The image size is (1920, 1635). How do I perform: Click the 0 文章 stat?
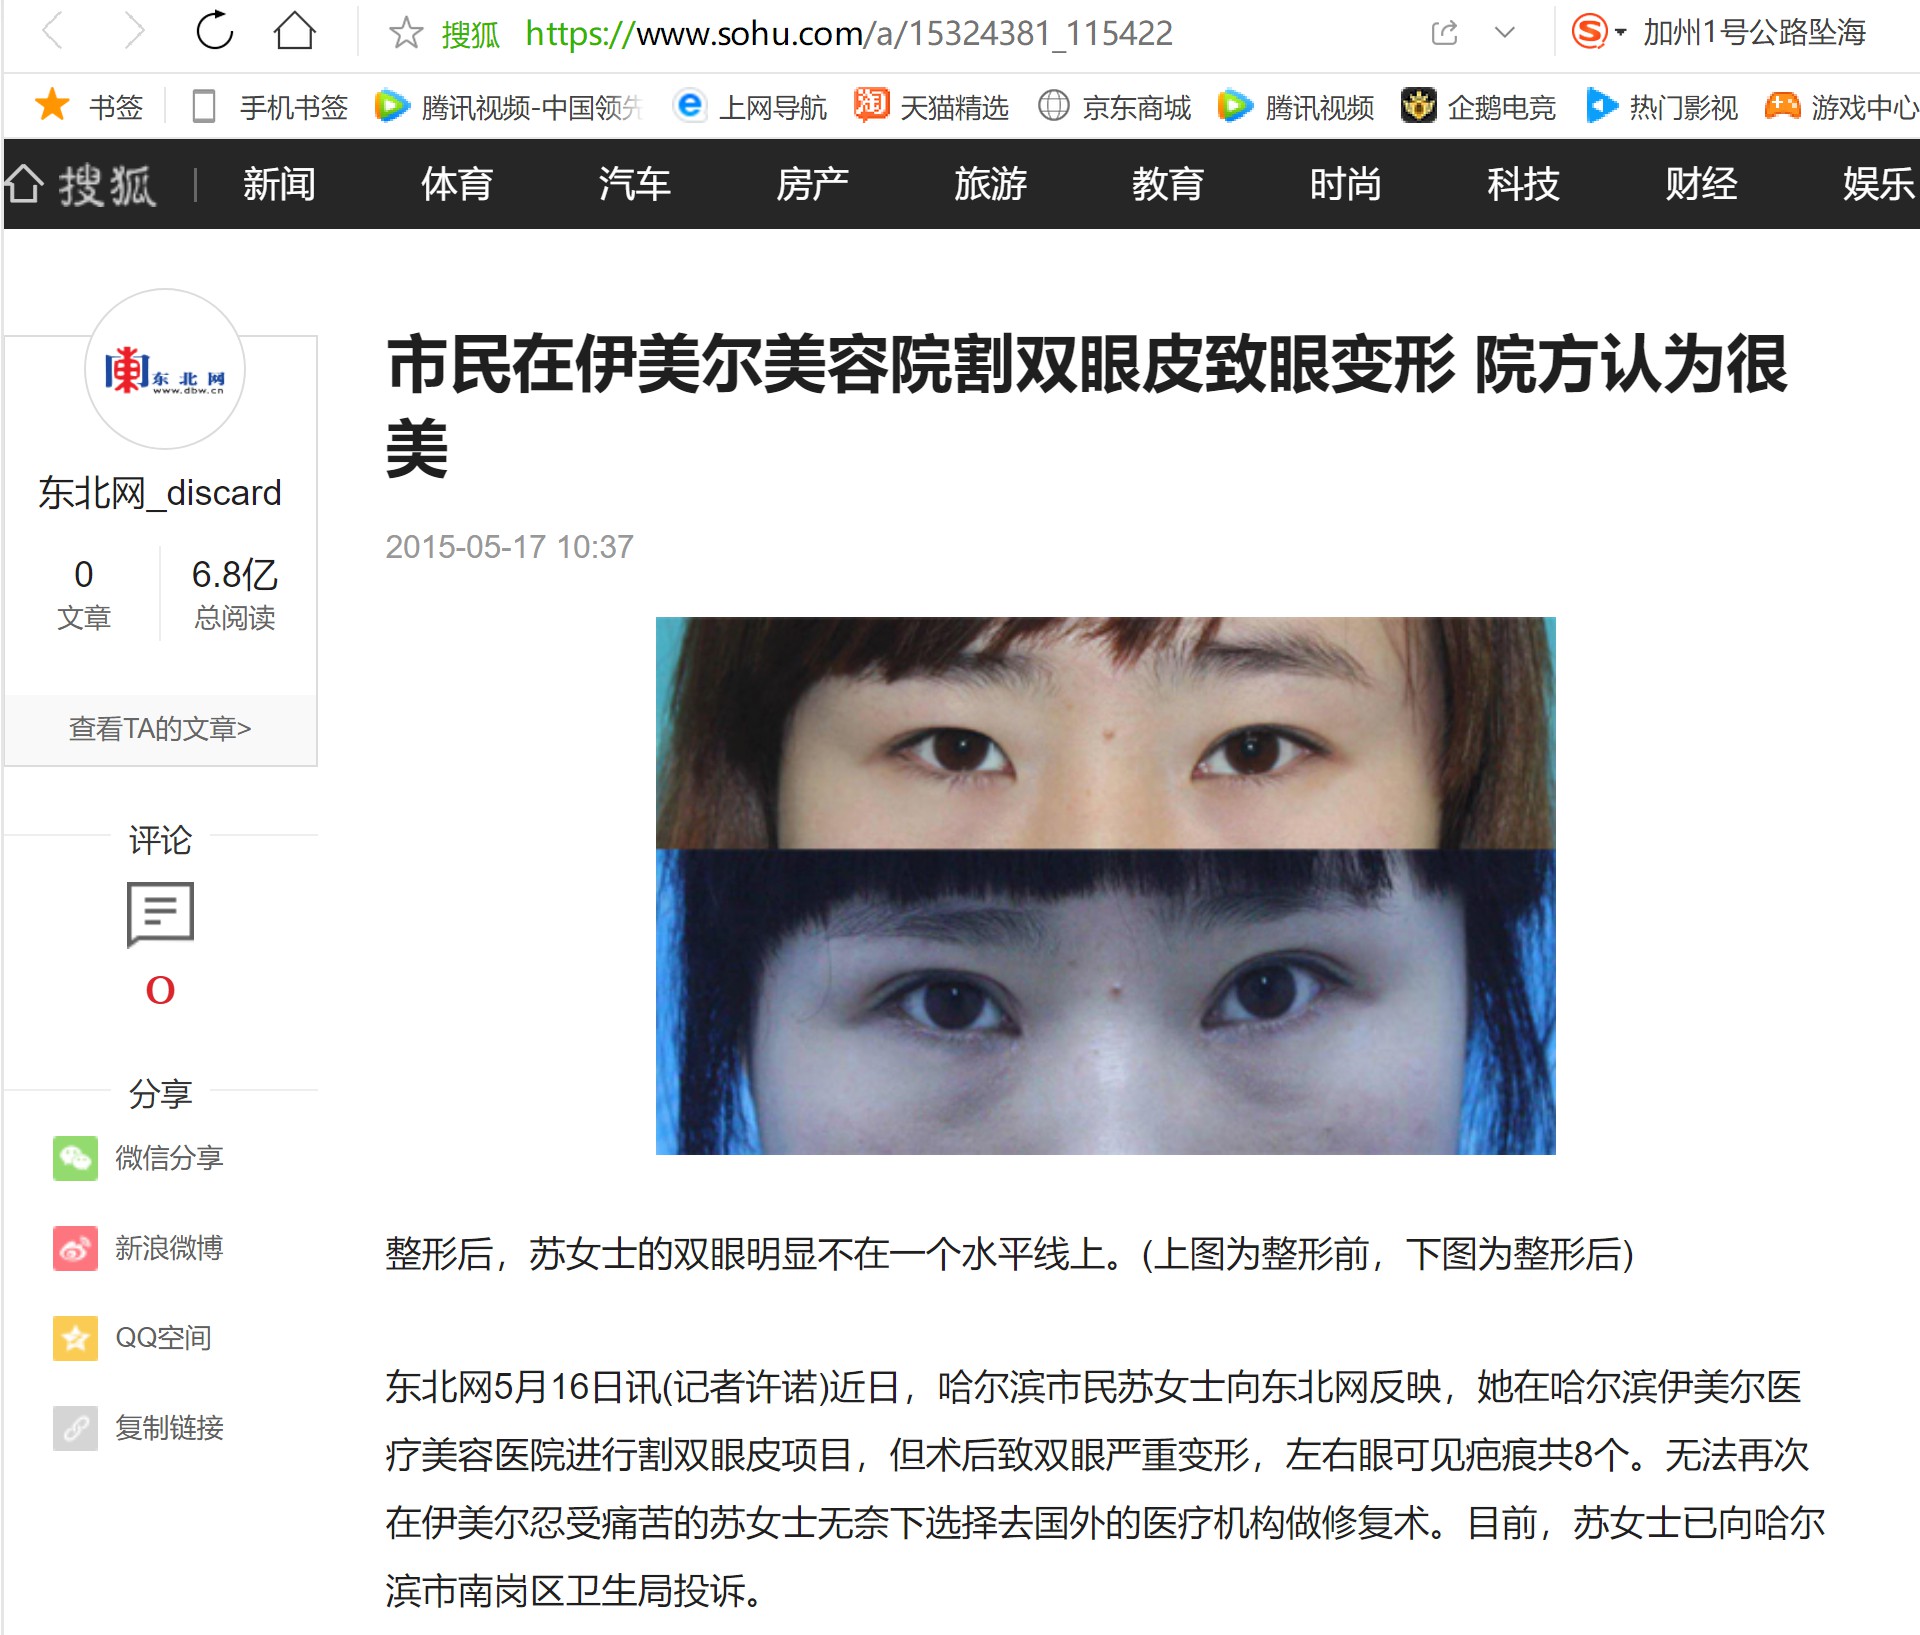pyautogui.click(x=84, y=594)
